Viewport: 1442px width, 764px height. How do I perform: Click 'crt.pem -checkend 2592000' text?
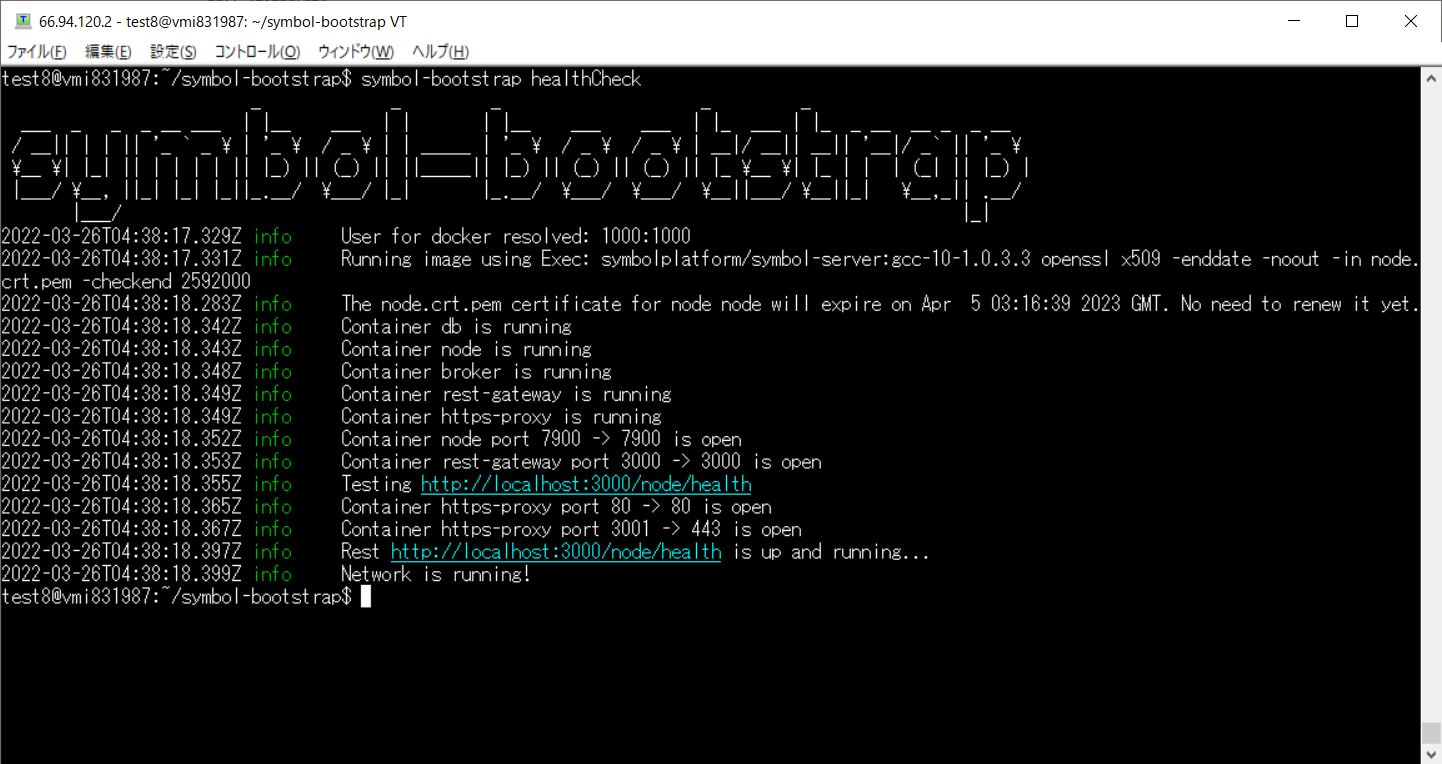126,282
